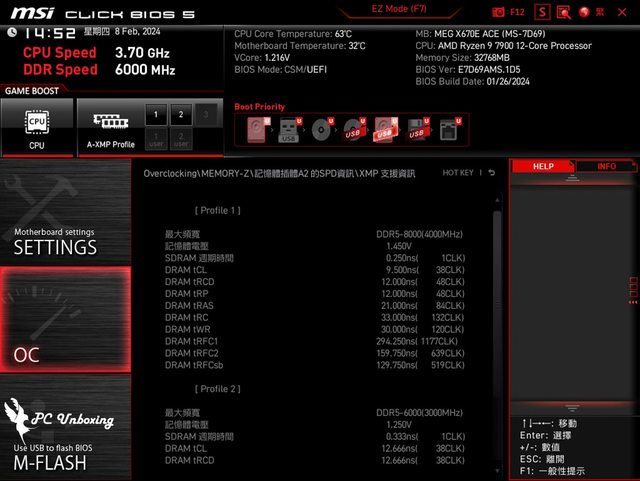640x481 pixels.
Task: Expand the help panel bottom handle
Action: click(573, 408)
